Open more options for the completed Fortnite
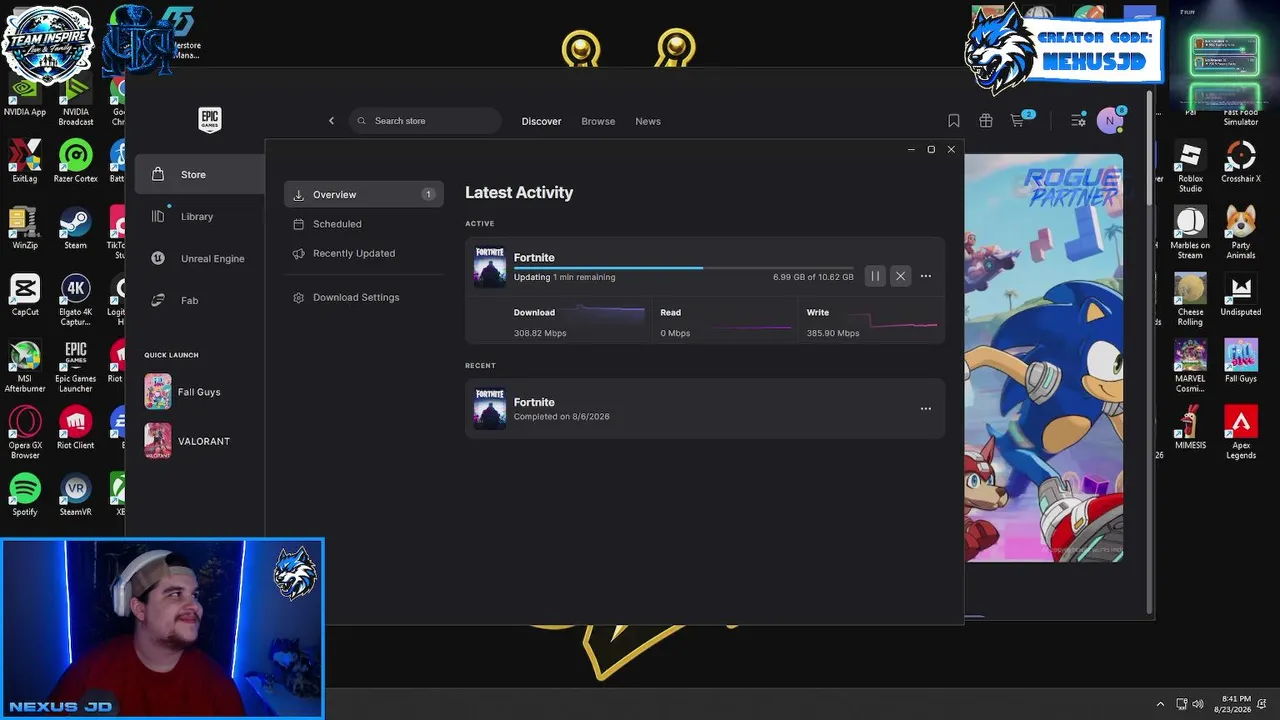The height and width of the screenshot is (720, 1280). 925,408
